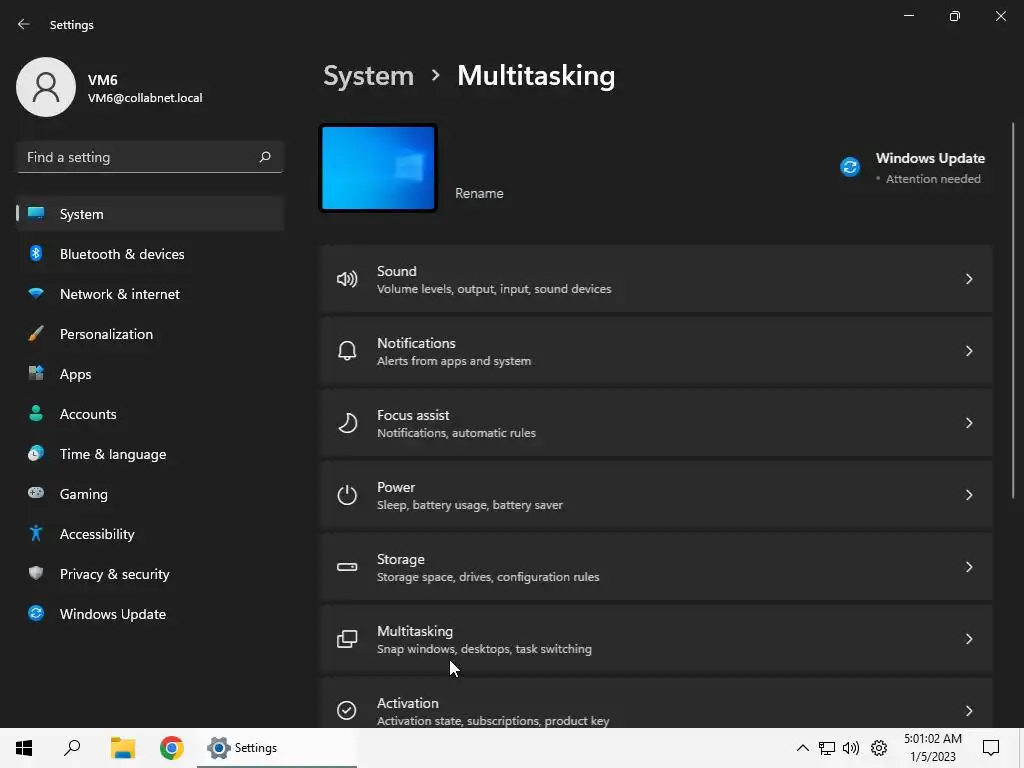The image size is (1024, 768).
Task: Click the Network wifi icon in sidebar
Action: [36, 293]
